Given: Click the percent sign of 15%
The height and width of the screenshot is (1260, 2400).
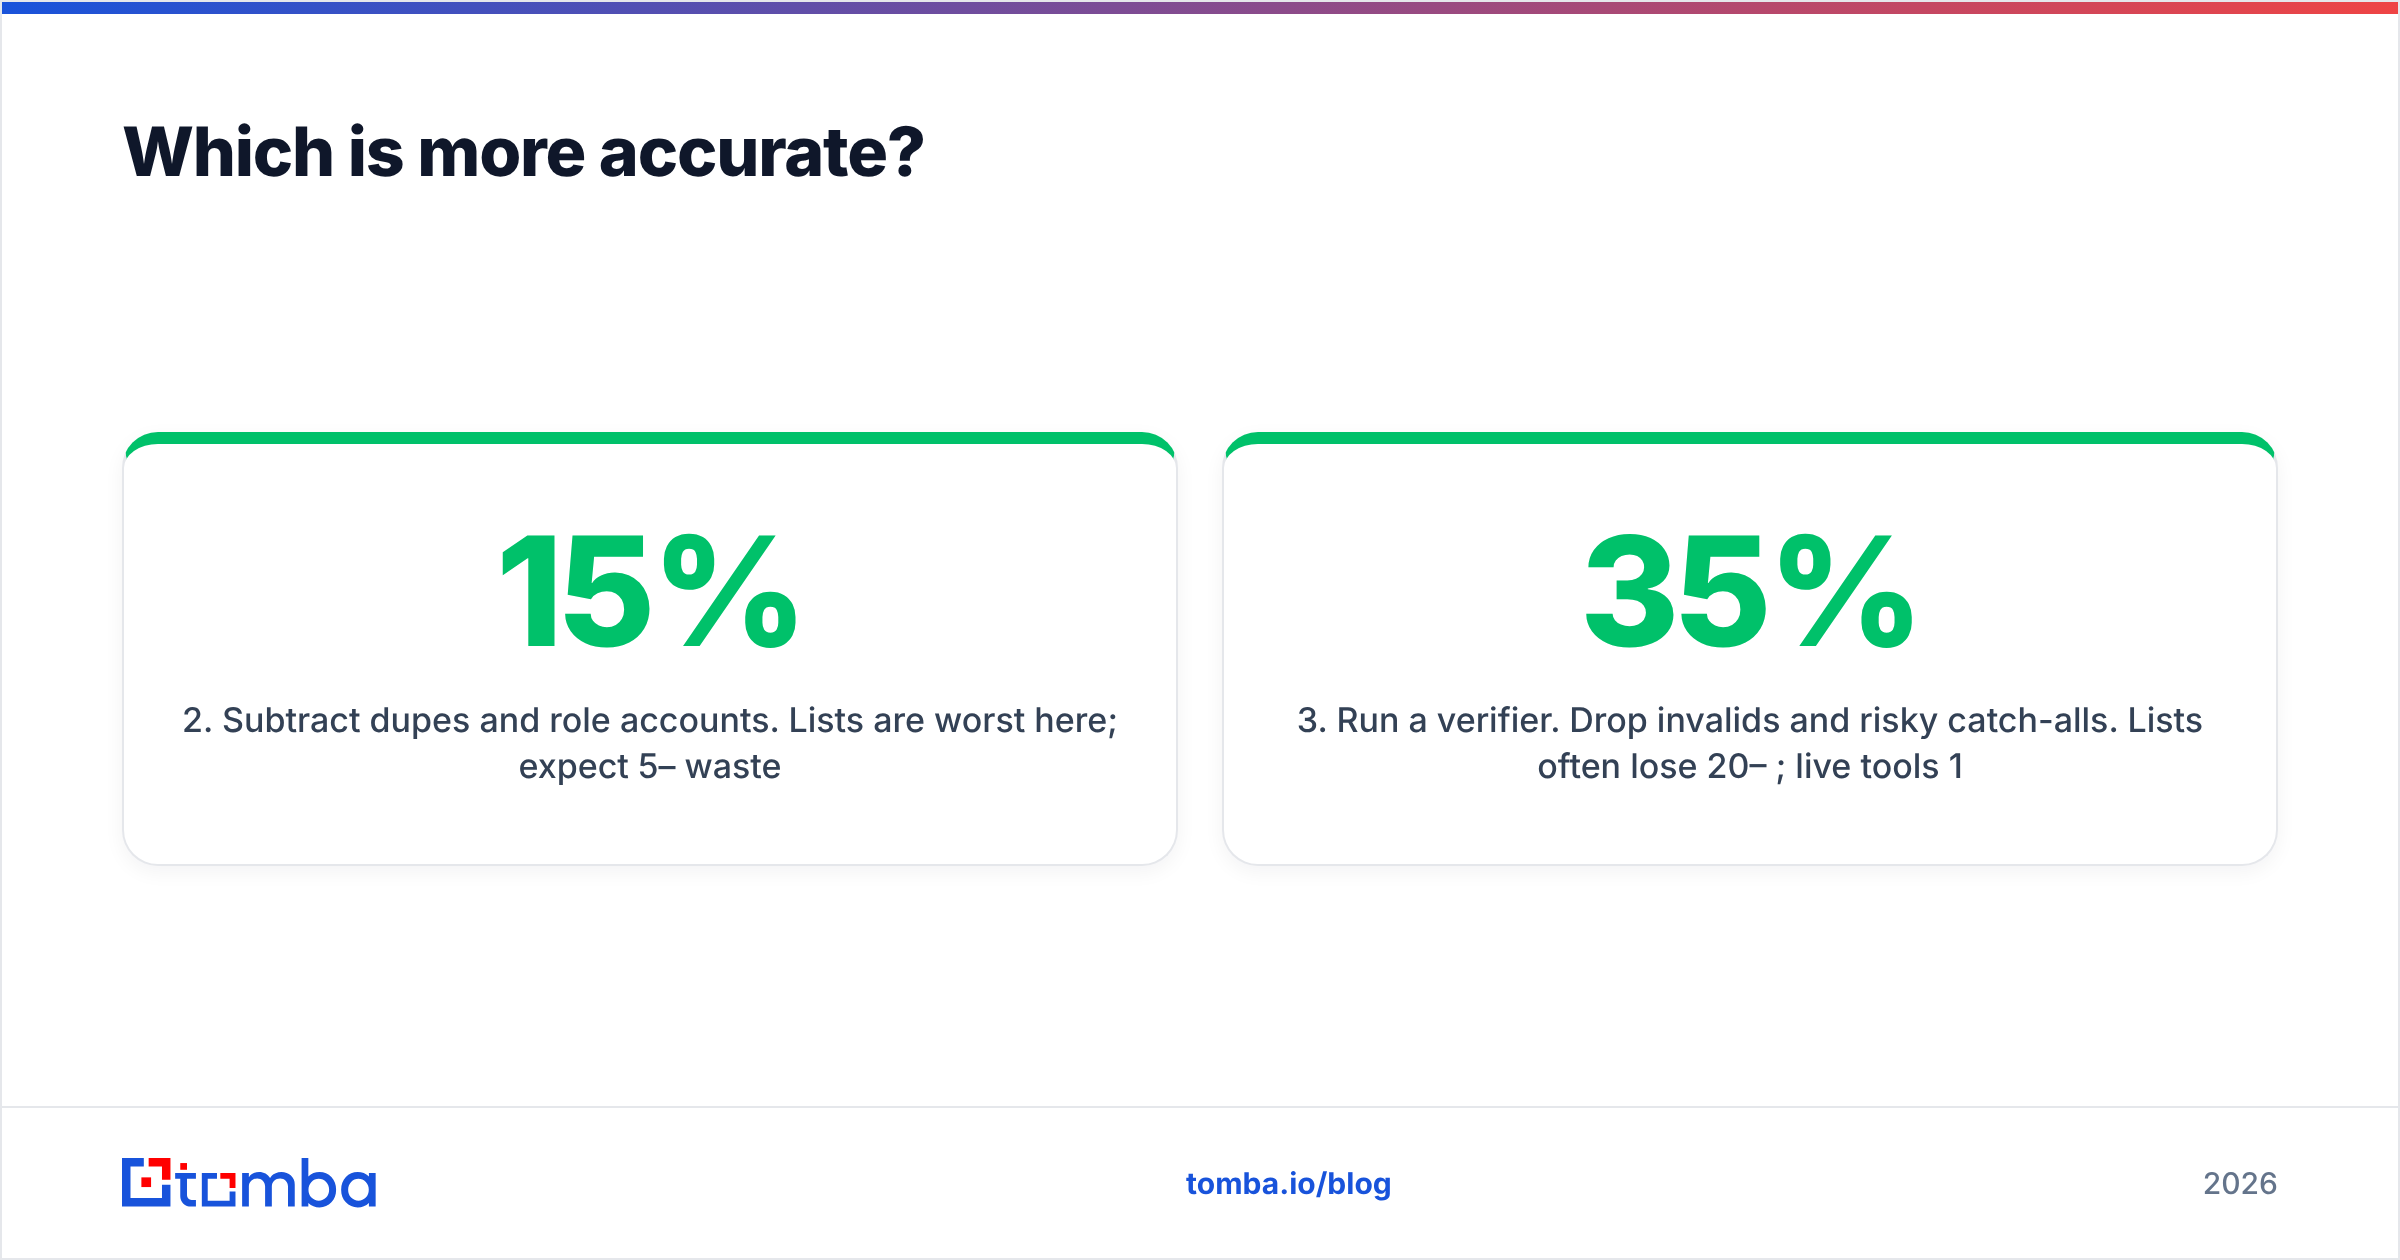Looking at the screenshot, I should pos(730,591).
